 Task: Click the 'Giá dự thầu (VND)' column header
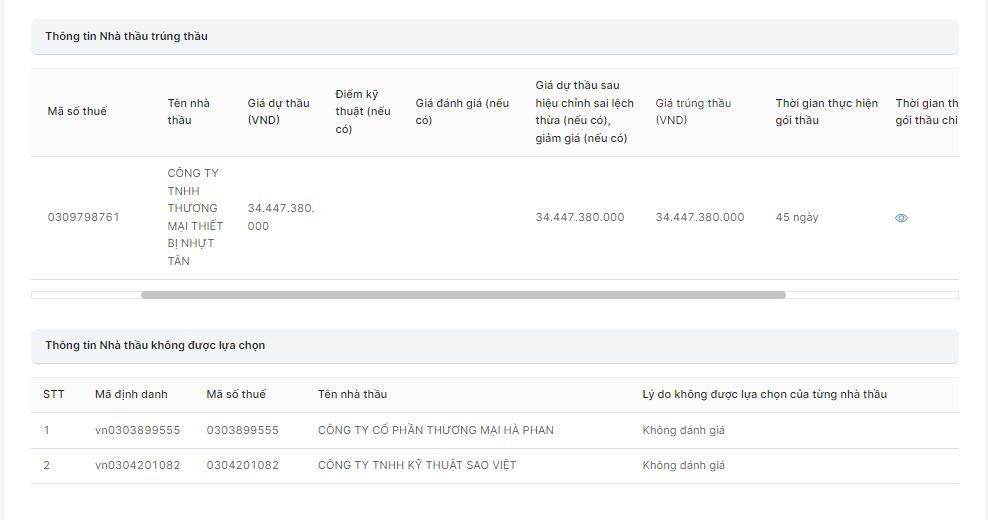point(278,111)
